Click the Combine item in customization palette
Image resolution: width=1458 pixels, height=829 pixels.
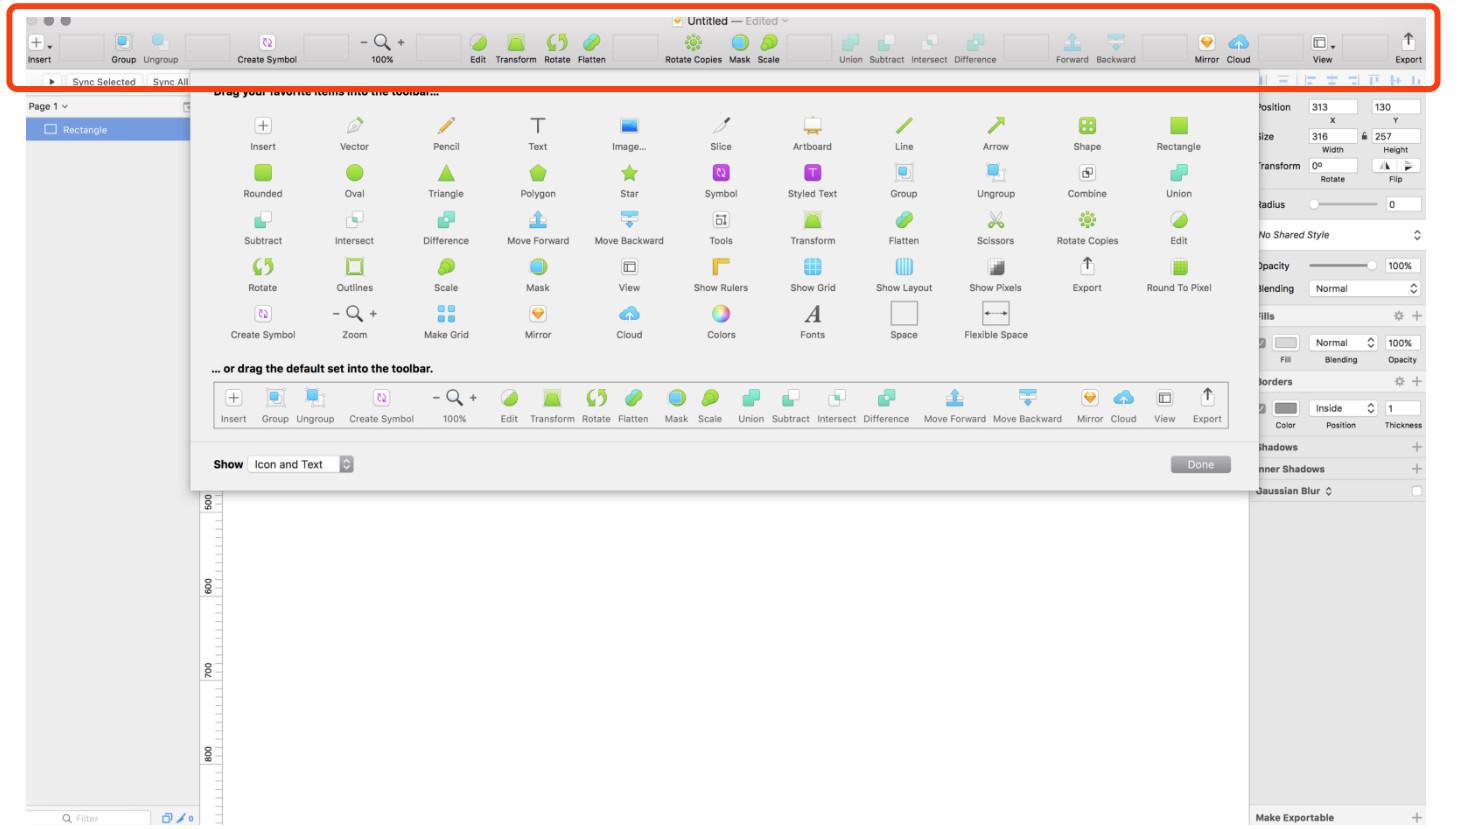coord(1087,180)
